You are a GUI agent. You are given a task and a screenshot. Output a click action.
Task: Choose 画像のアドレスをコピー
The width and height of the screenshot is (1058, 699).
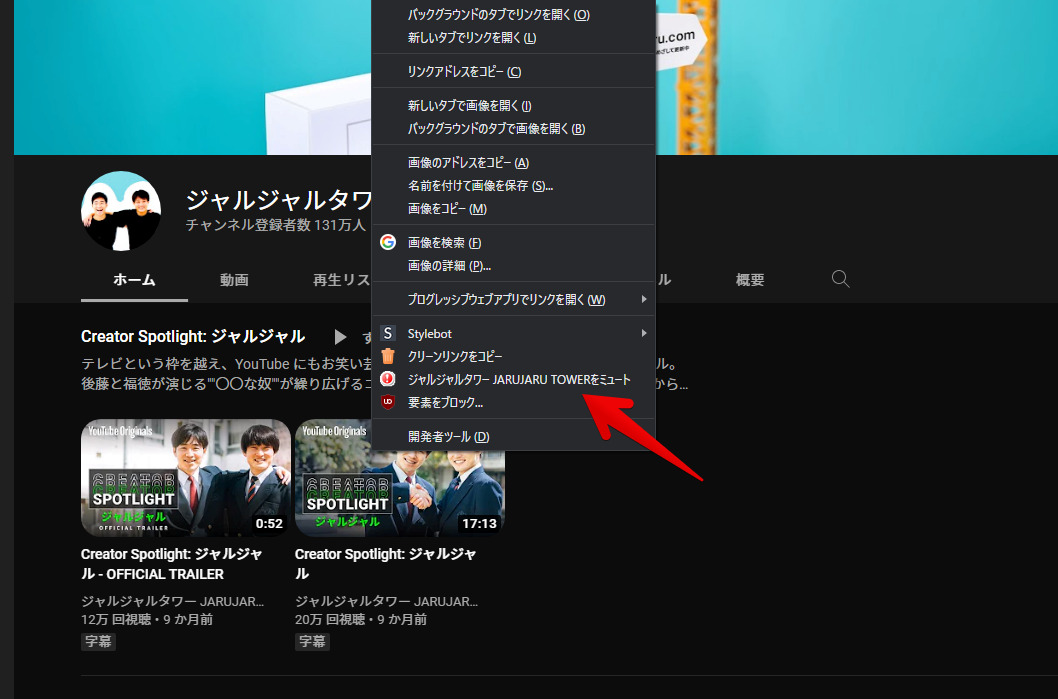(x=513, y=163)
